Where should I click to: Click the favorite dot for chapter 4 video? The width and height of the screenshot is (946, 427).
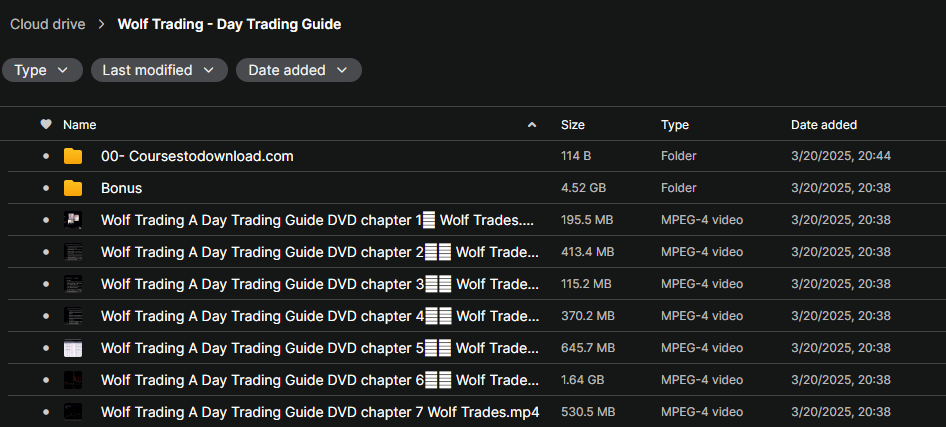46,316
